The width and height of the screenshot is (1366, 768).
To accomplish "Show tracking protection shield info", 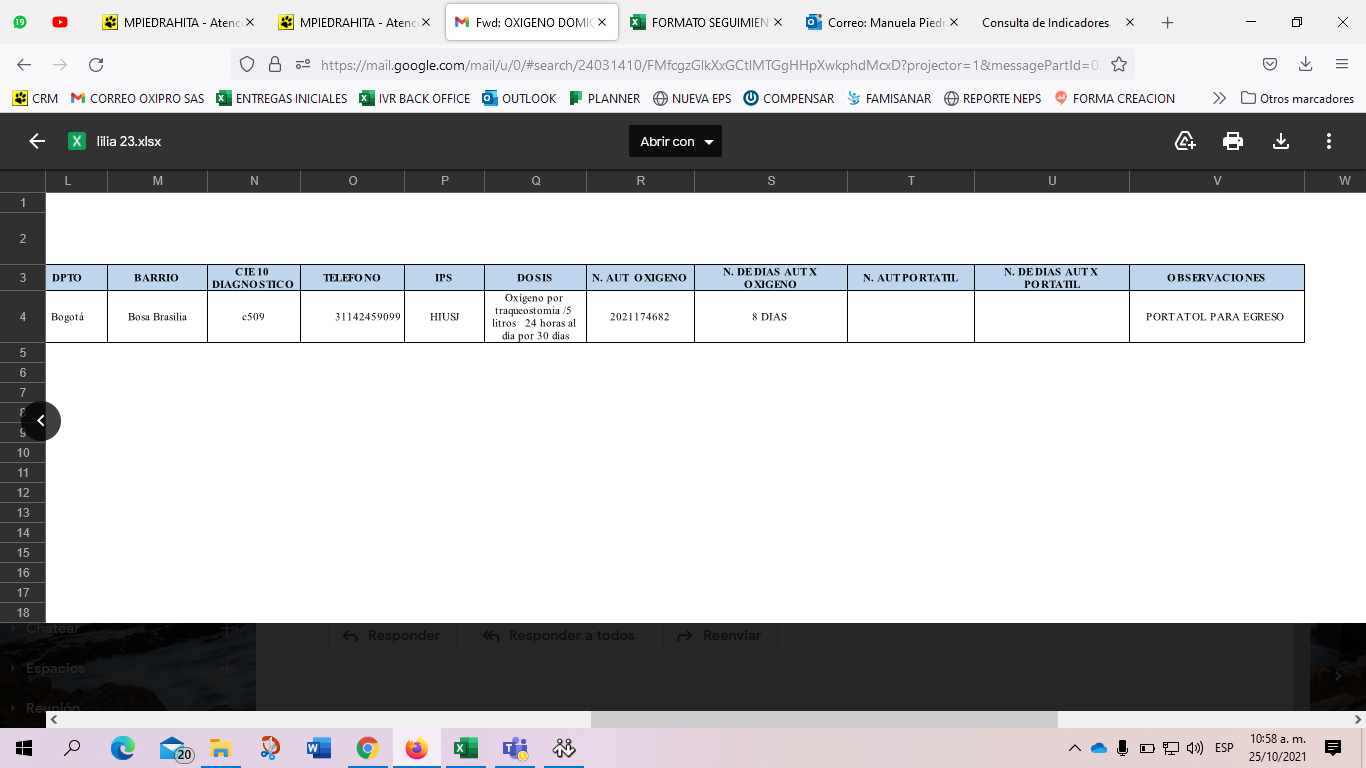I will pyautogui.click(x=248, y=65).
